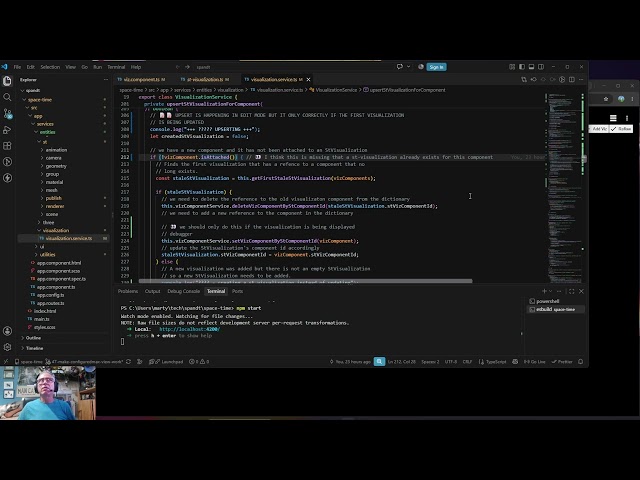Open the Extensions view
The height and width of the screenshot is (480, 640).
[7, 146]
